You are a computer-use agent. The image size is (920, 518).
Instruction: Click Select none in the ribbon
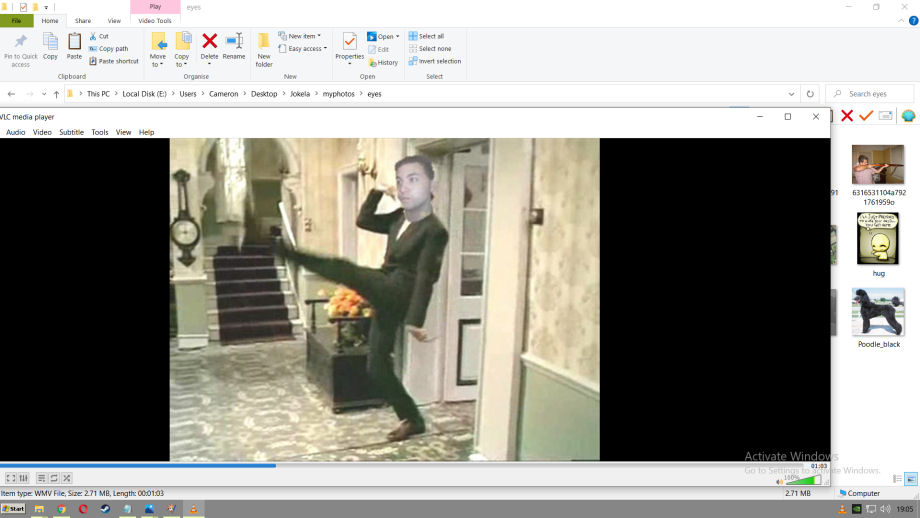[x=430, y=49]
